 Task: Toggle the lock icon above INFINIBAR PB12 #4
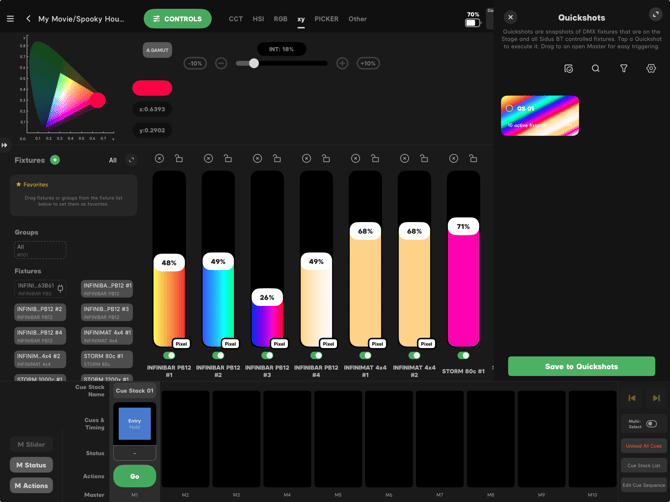coord(326,159)
